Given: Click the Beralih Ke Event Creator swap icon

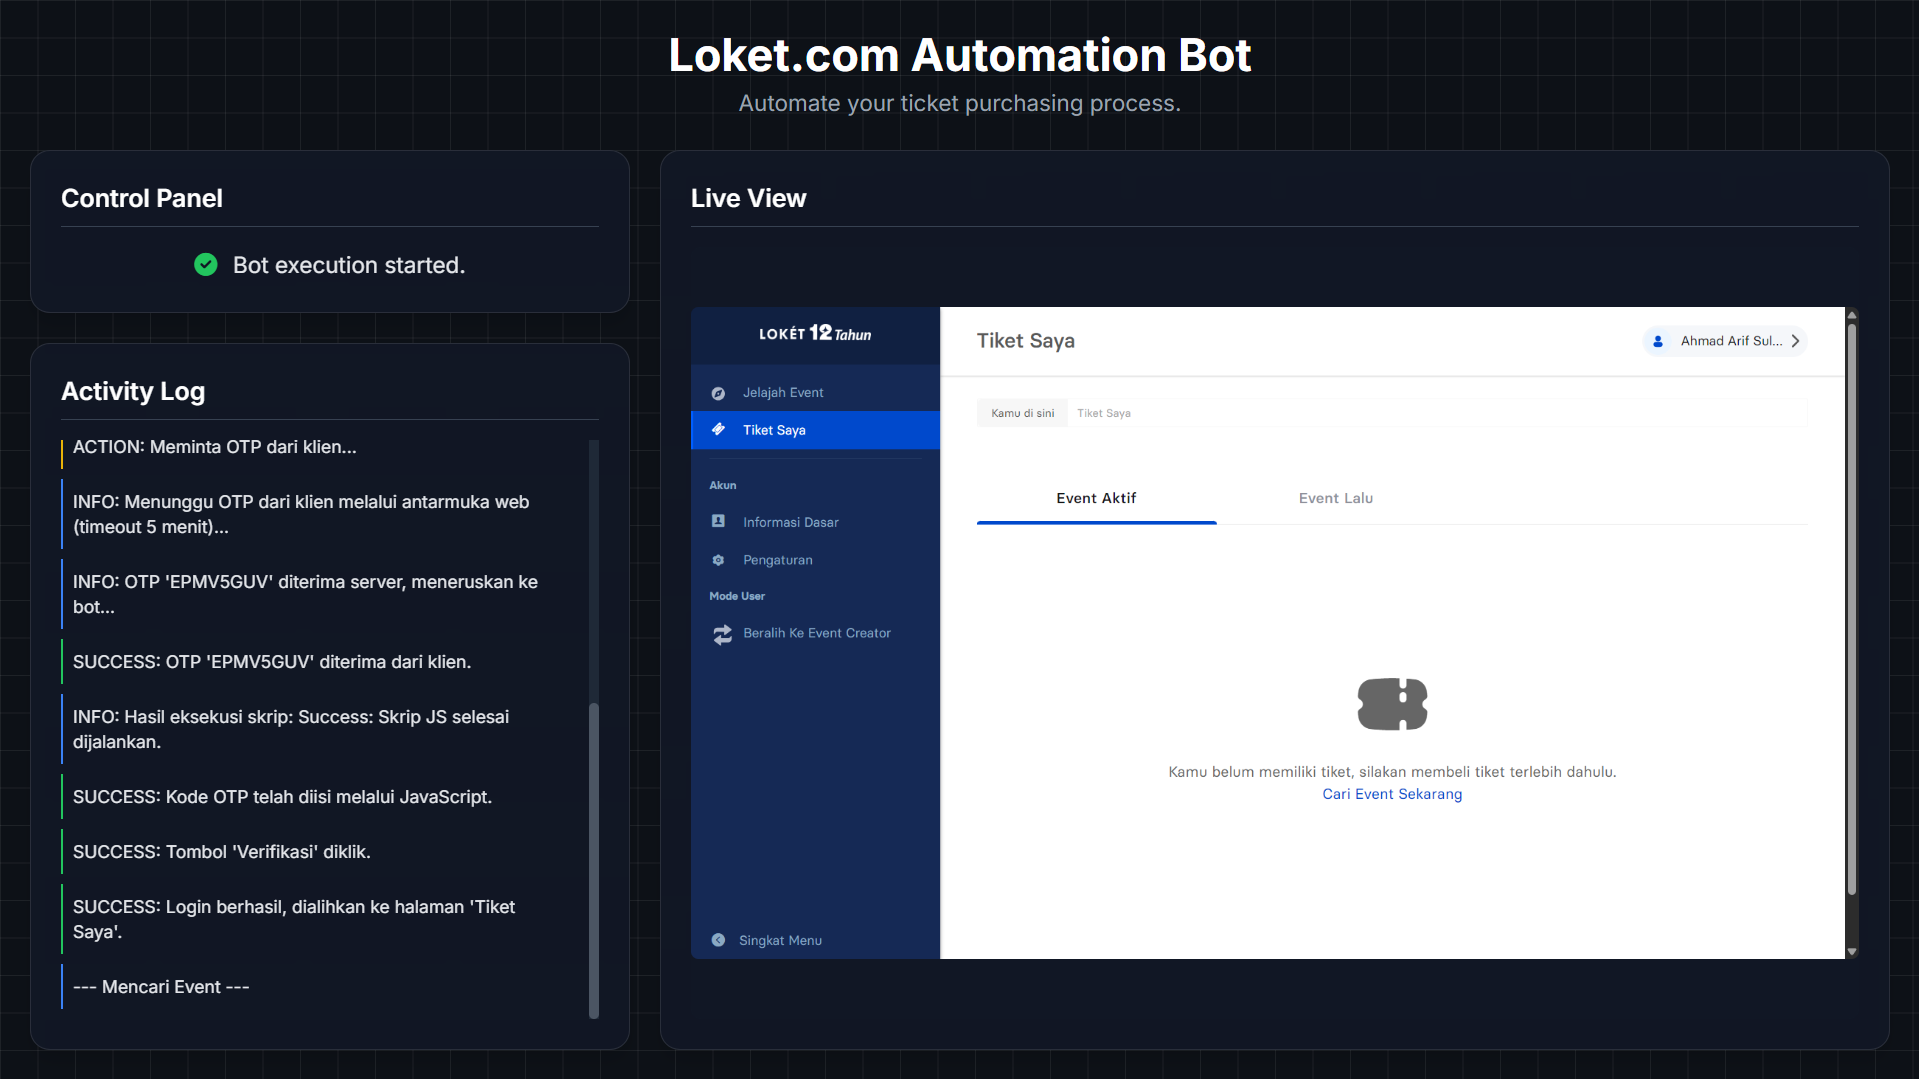Looking at the screenshot, I should click(x=722, y=634).
